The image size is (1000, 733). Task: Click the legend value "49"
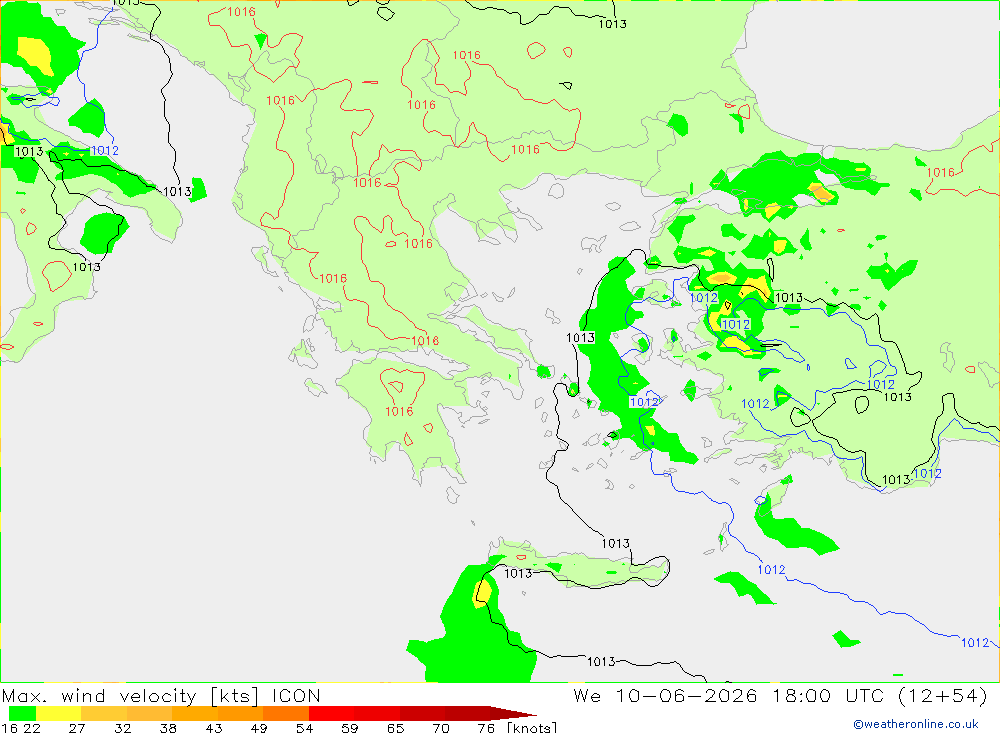click(x=259, y=728)
